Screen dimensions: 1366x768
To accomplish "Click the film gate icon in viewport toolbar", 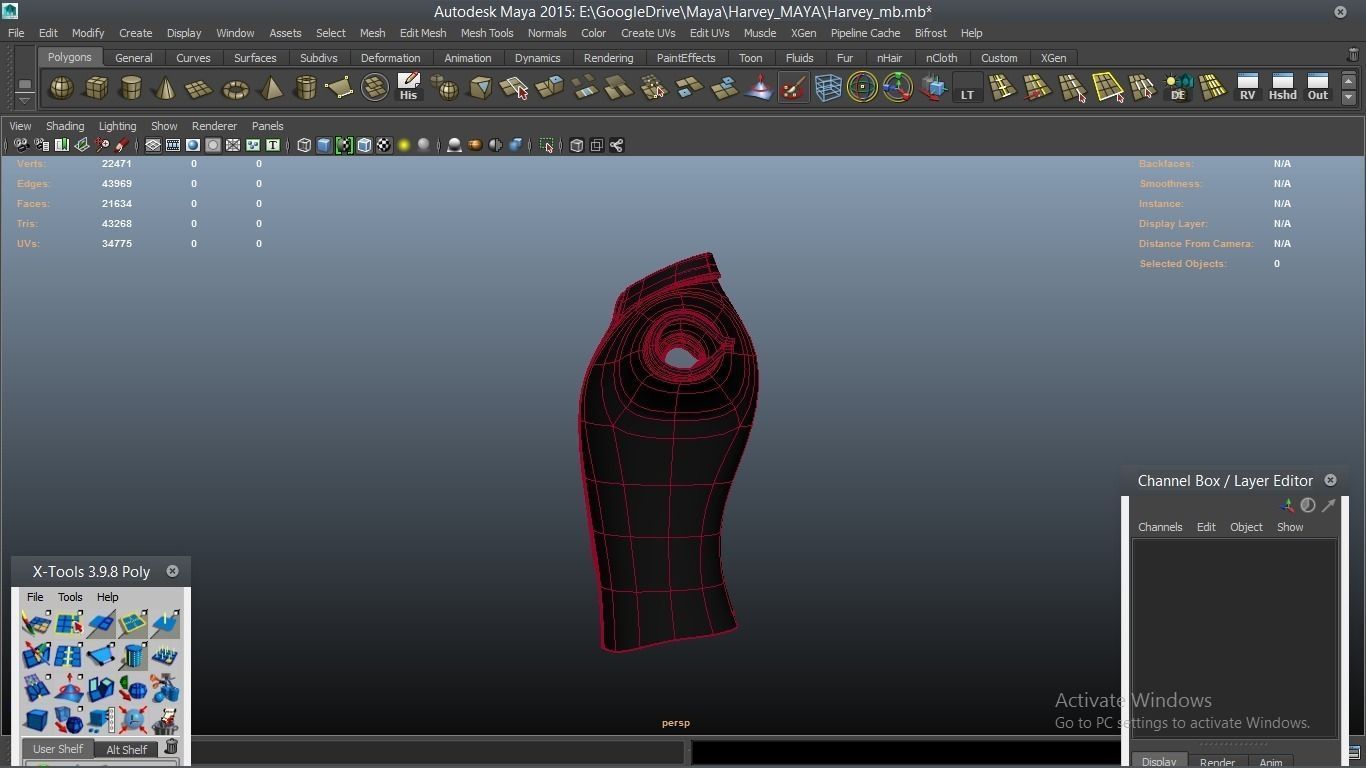I will click(x=173, y=145).
